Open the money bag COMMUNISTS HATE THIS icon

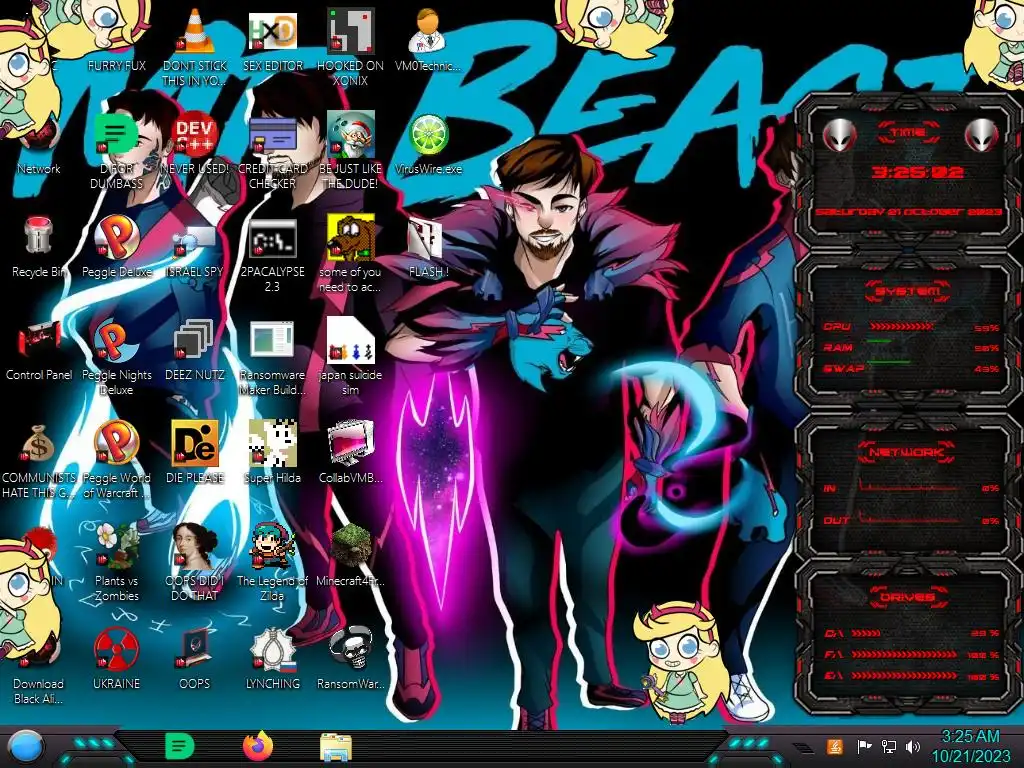(x=39, y=443)
